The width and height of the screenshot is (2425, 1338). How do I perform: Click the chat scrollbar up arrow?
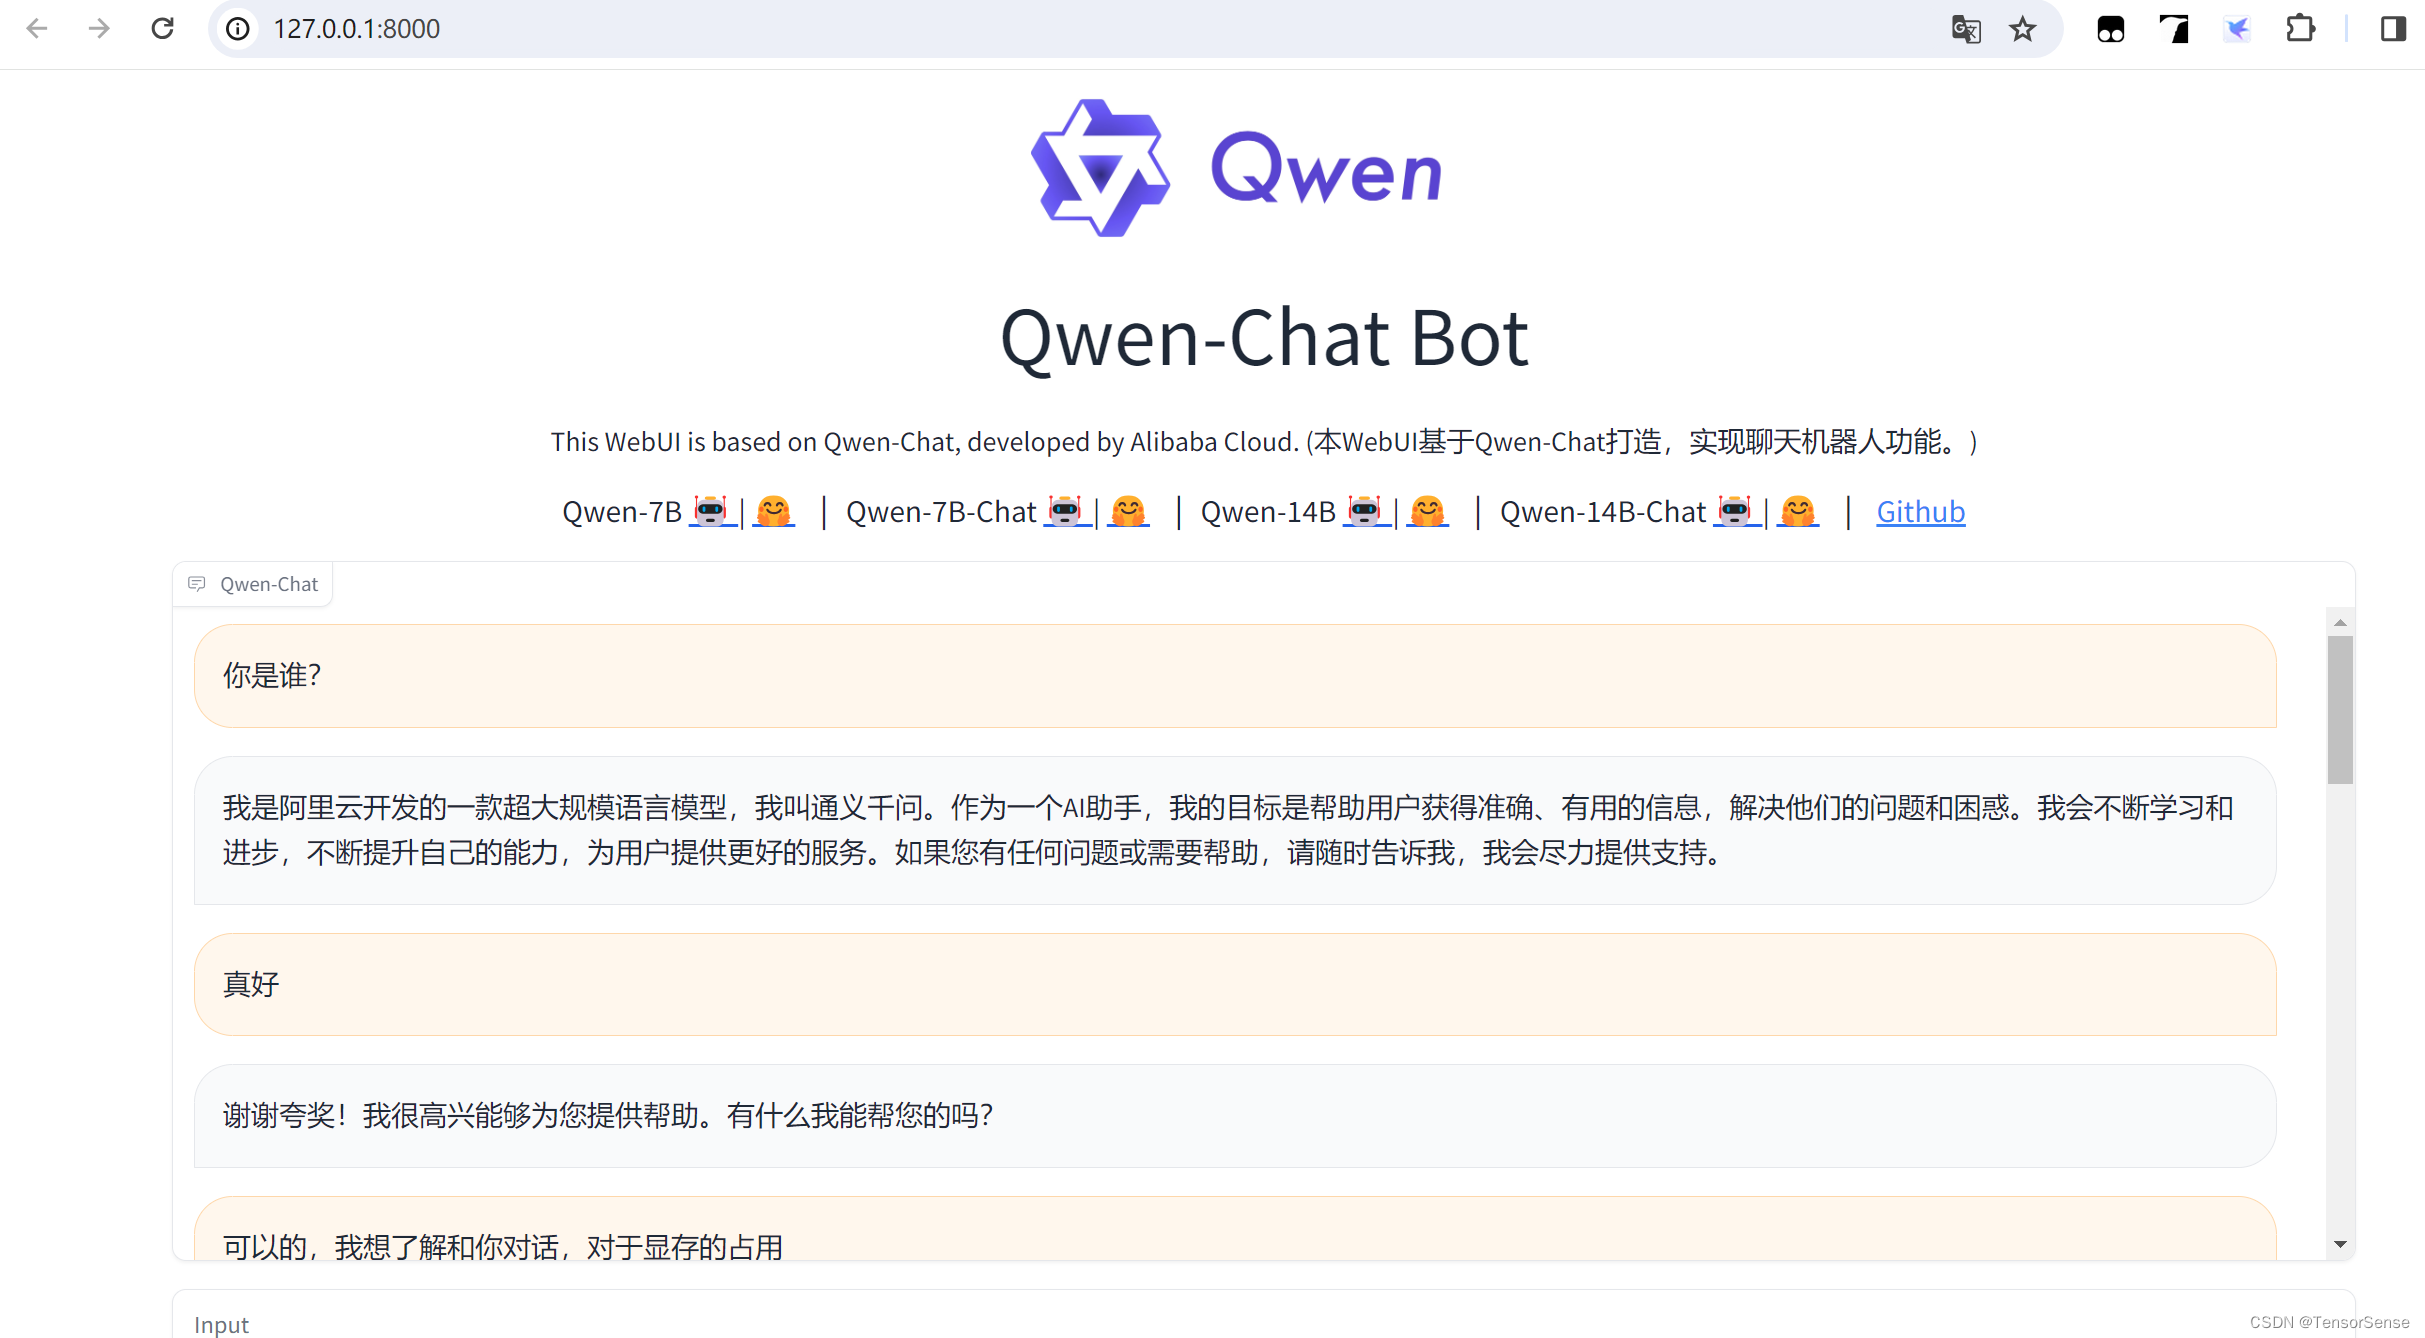tap(2340, 622)
